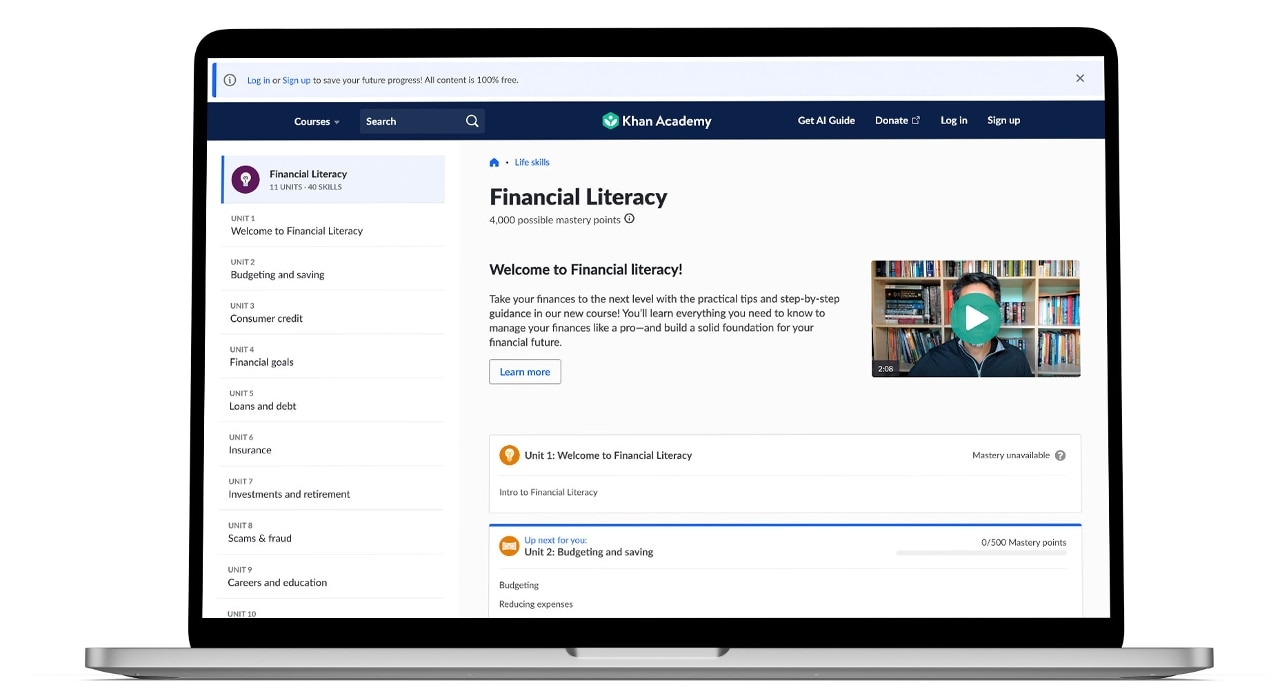Click the info icon on the banner
The image size is (1280, 689).
click(231, 79)
